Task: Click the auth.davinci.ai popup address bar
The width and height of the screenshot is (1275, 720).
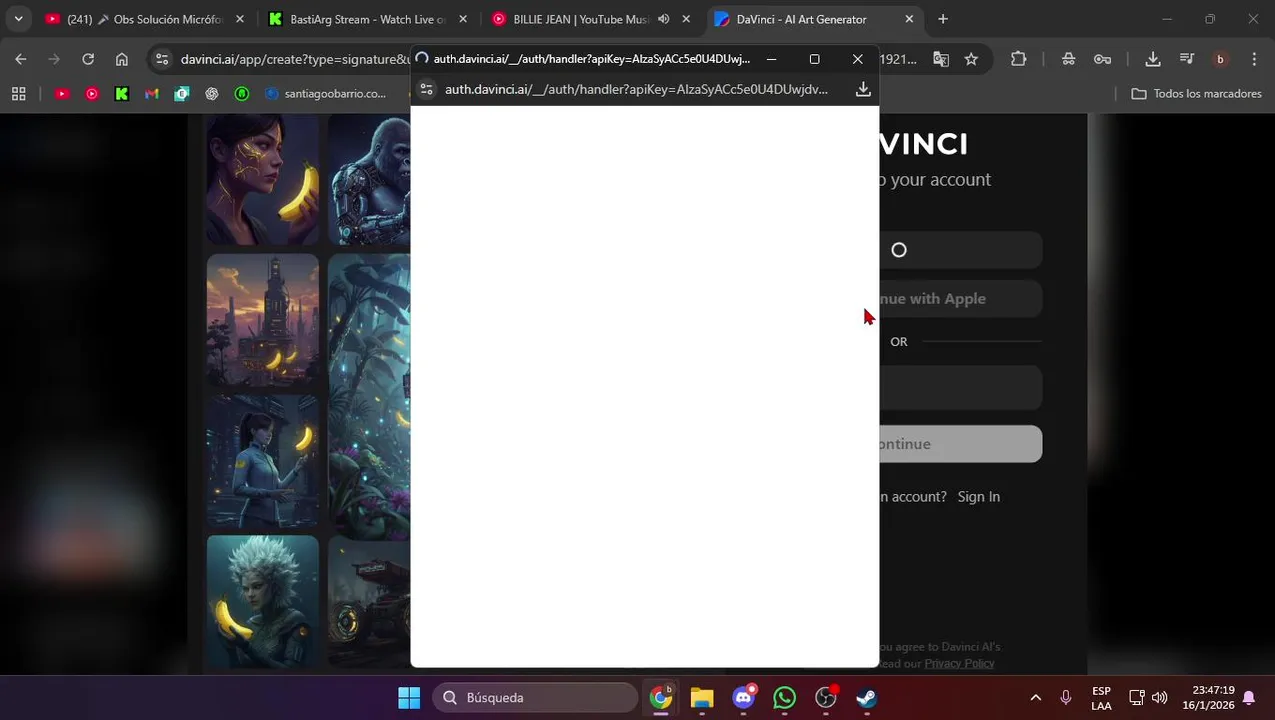Action: [x=636, y=89]
